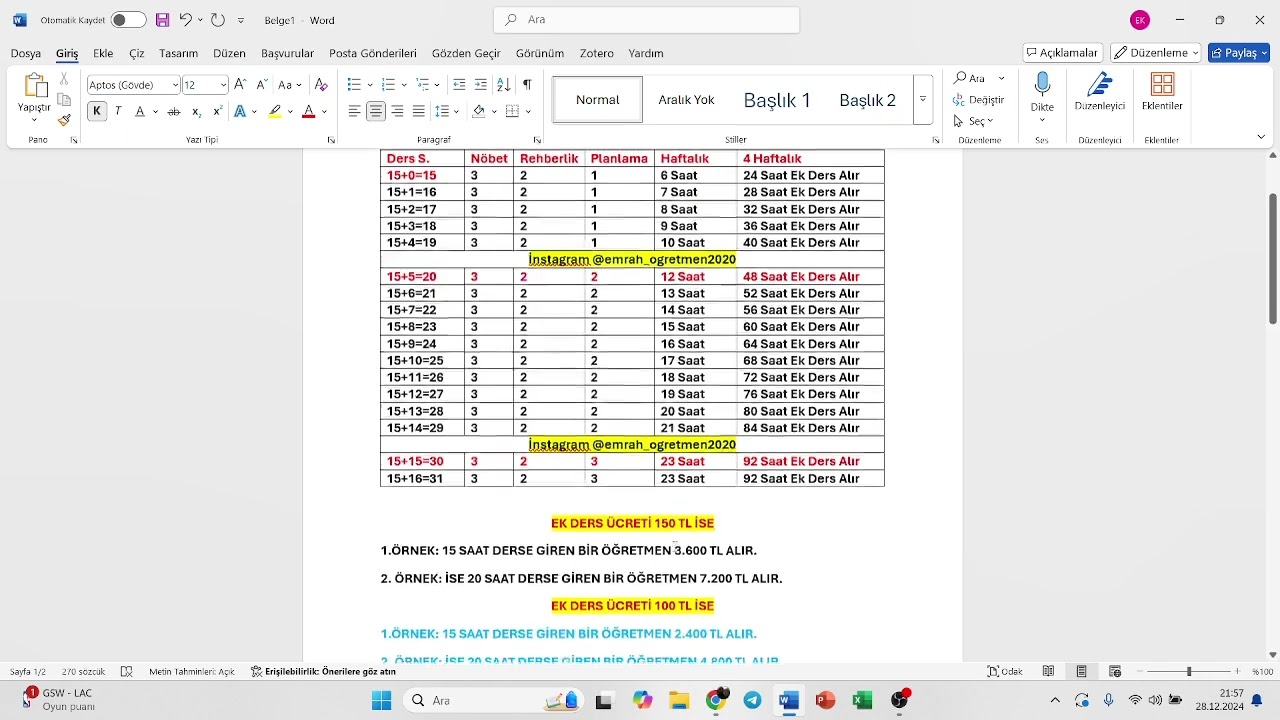This screenshot has width=1280, height=720.
Task: Toggle Otomatik Kaydet autosave switch
Action: point(128,20)
